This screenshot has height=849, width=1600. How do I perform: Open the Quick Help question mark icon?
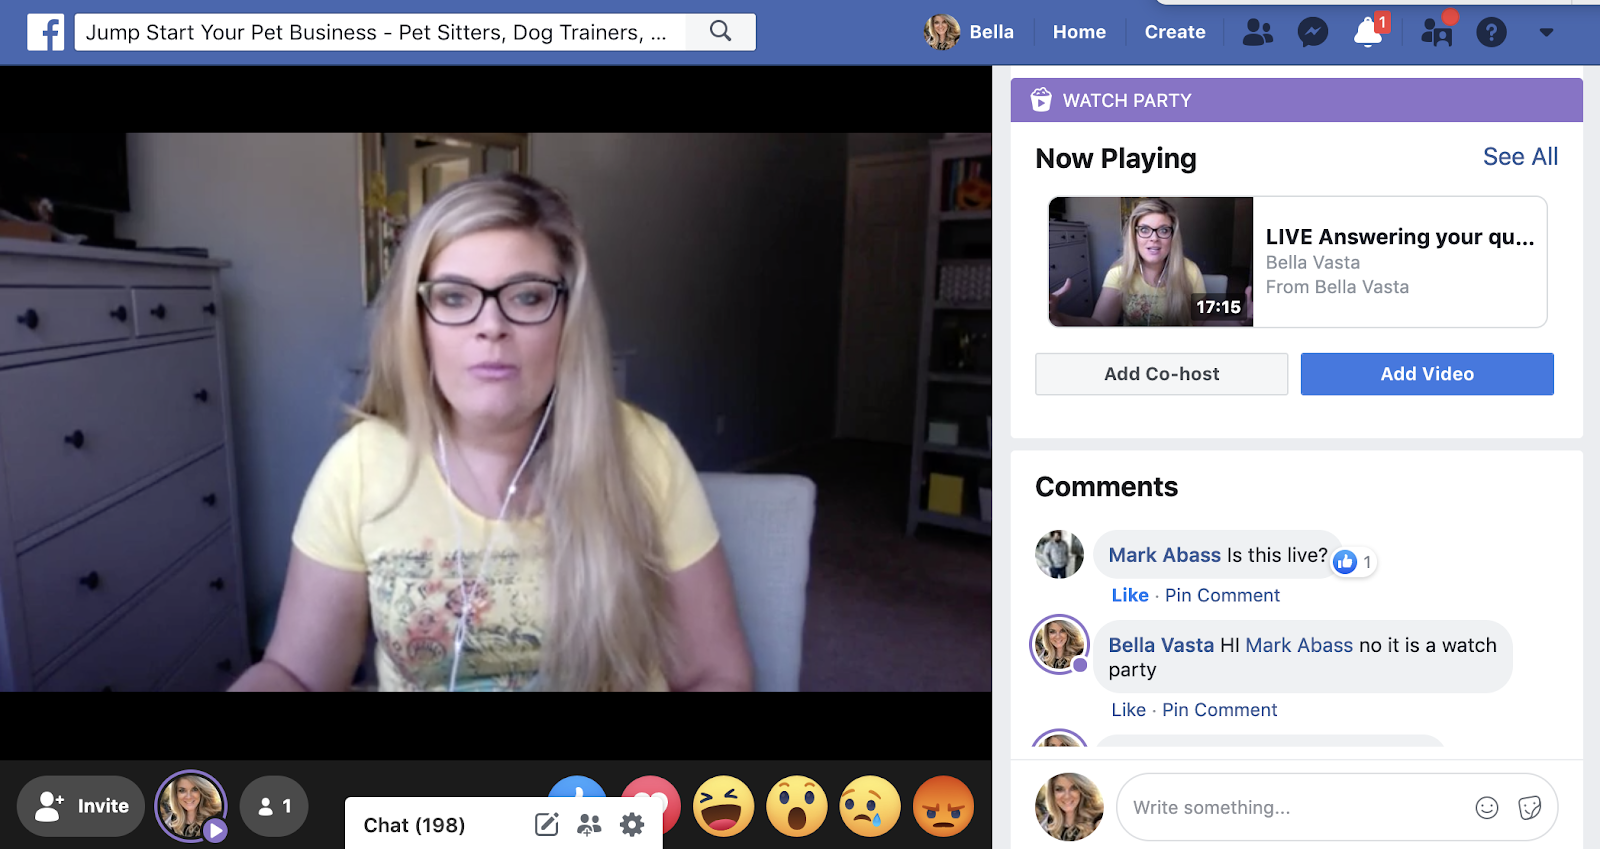pos(1491,32)
